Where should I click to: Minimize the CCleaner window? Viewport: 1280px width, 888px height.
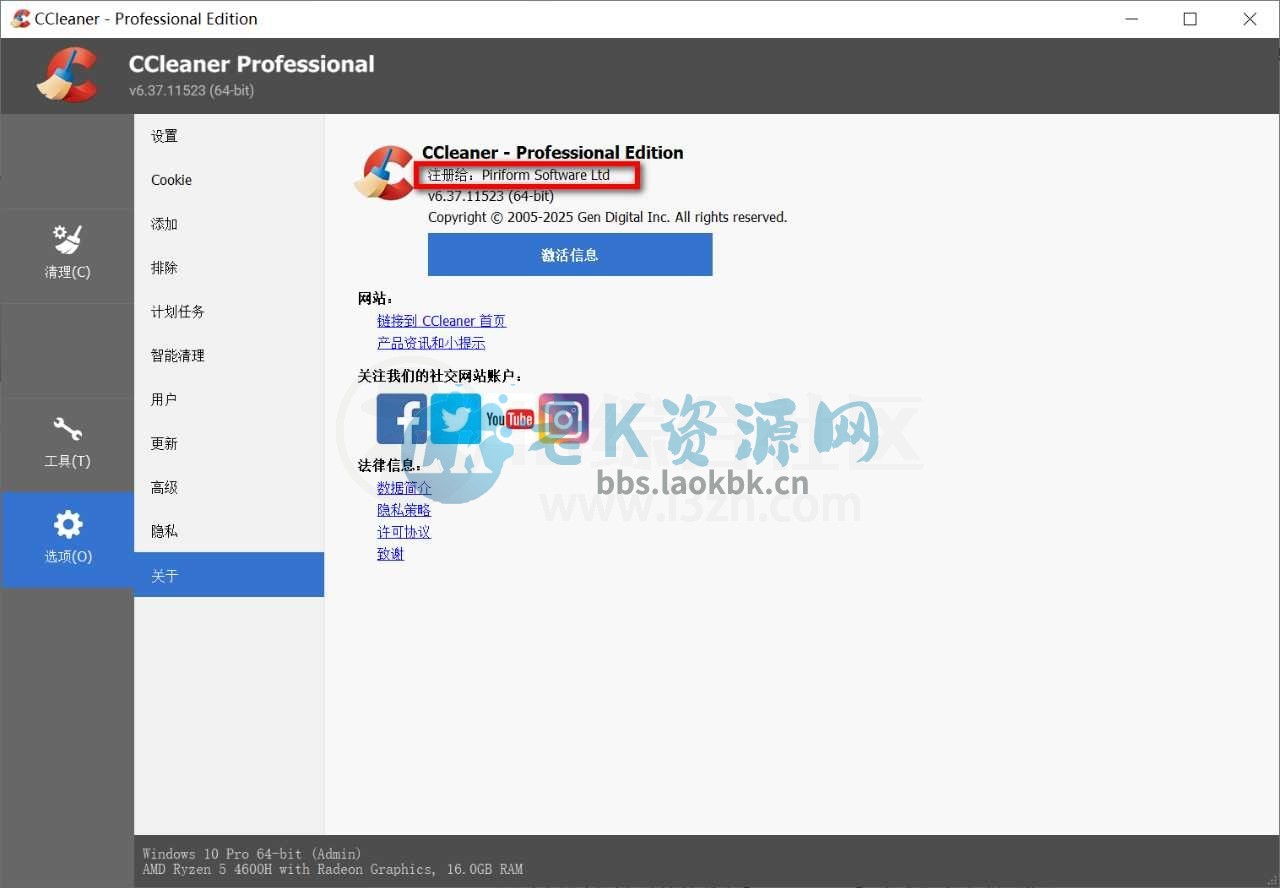pyautogui.click(x=1130, y=19)
